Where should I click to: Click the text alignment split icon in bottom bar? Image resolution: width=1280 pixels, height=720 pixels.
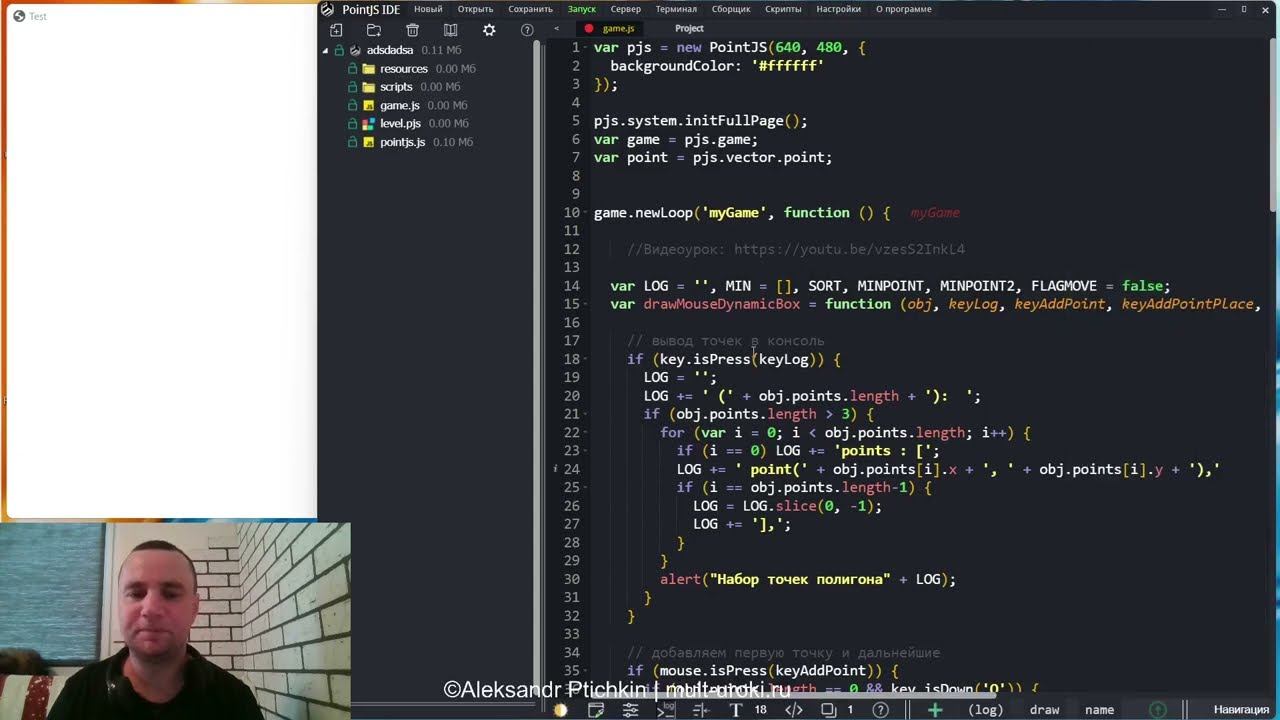click(700, 710)
